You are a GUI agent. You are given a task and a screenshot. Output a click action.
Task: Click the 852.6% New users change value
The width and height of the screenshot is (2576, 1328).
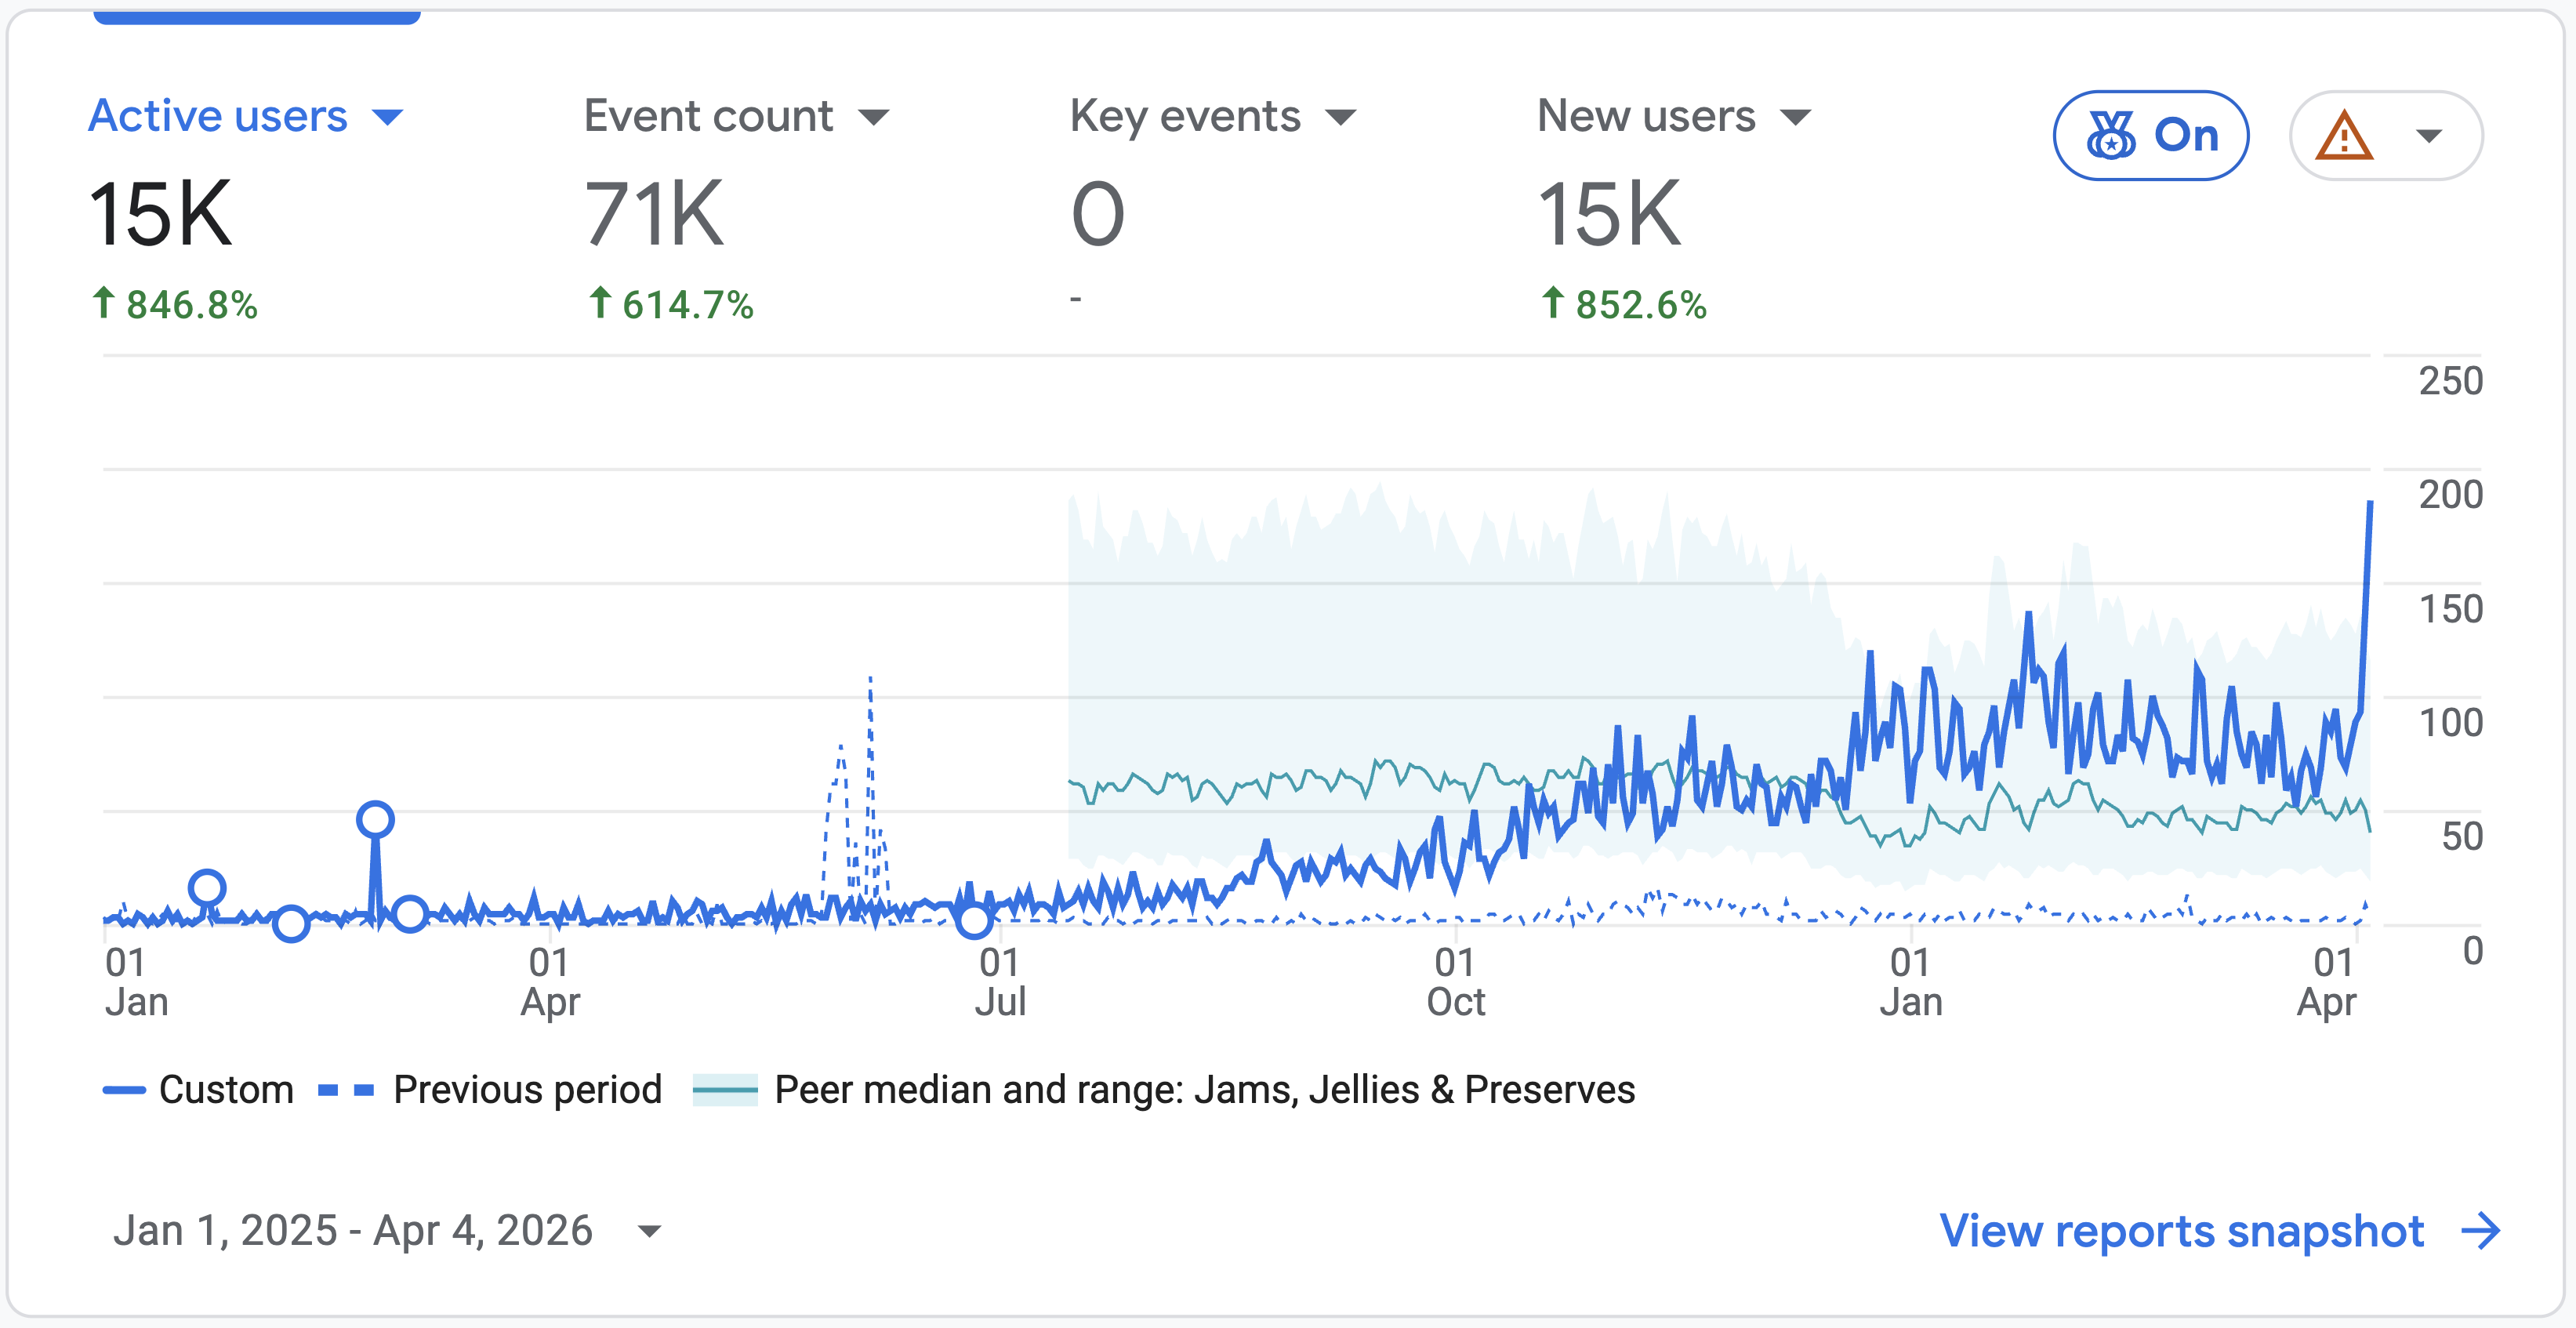1641,304
